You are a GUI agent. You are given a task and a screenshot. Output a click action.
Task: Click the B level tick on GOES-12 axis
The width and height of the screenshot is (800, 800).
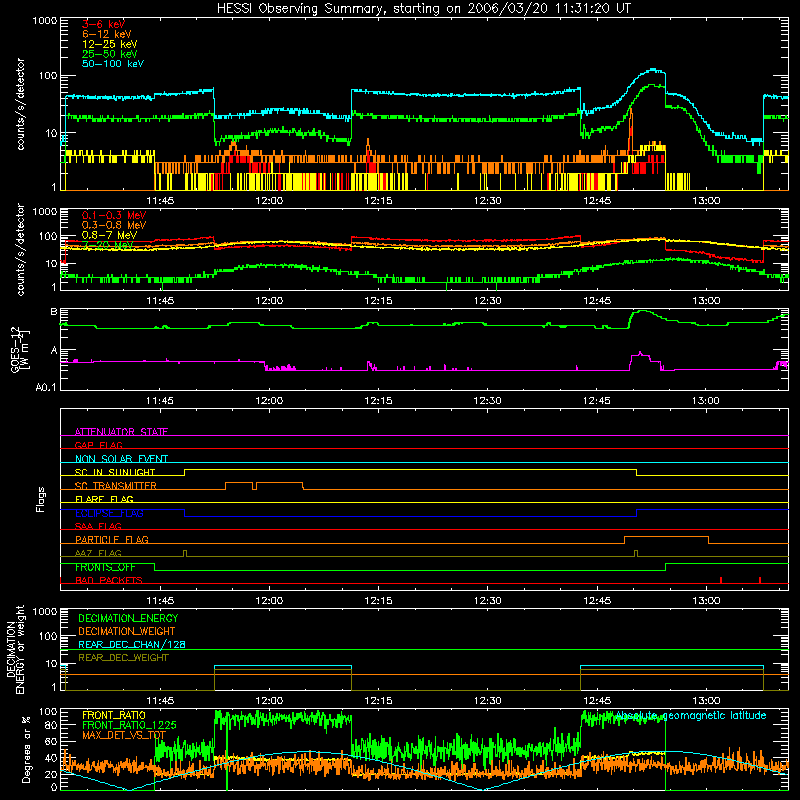tap(53, 312)
